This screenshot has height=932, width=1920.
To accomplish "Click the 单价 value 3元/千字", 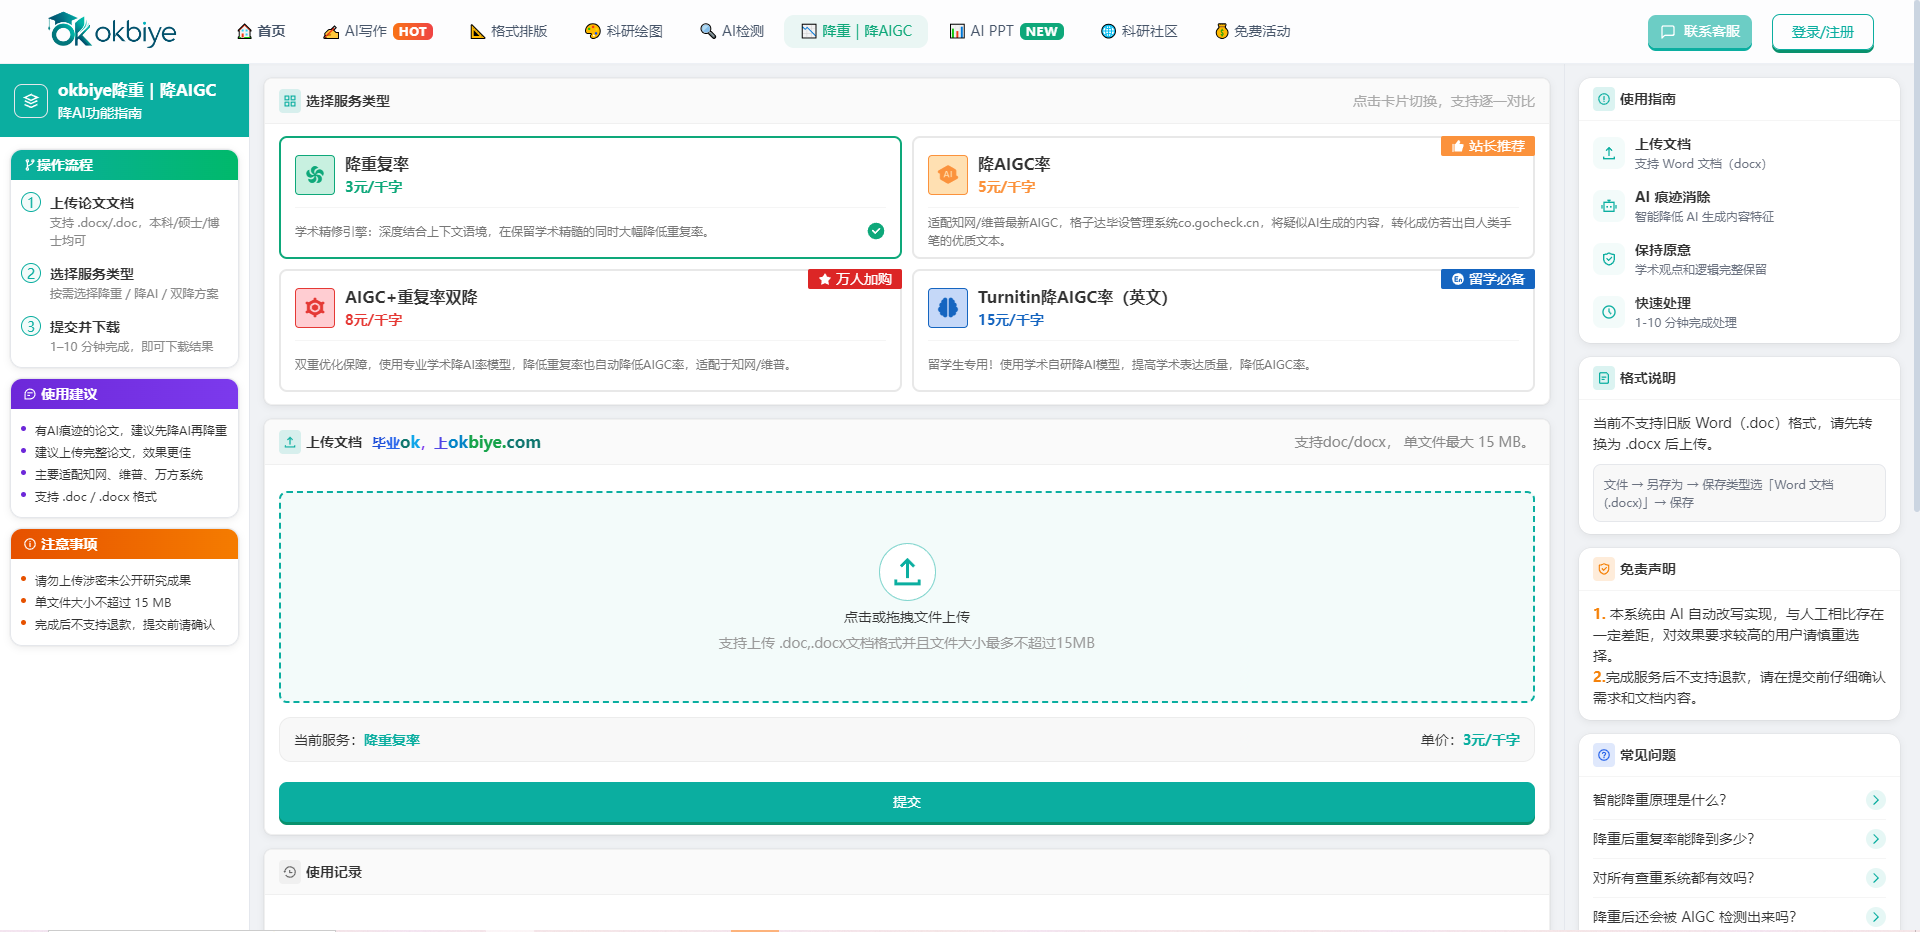I will point(1491,740).
